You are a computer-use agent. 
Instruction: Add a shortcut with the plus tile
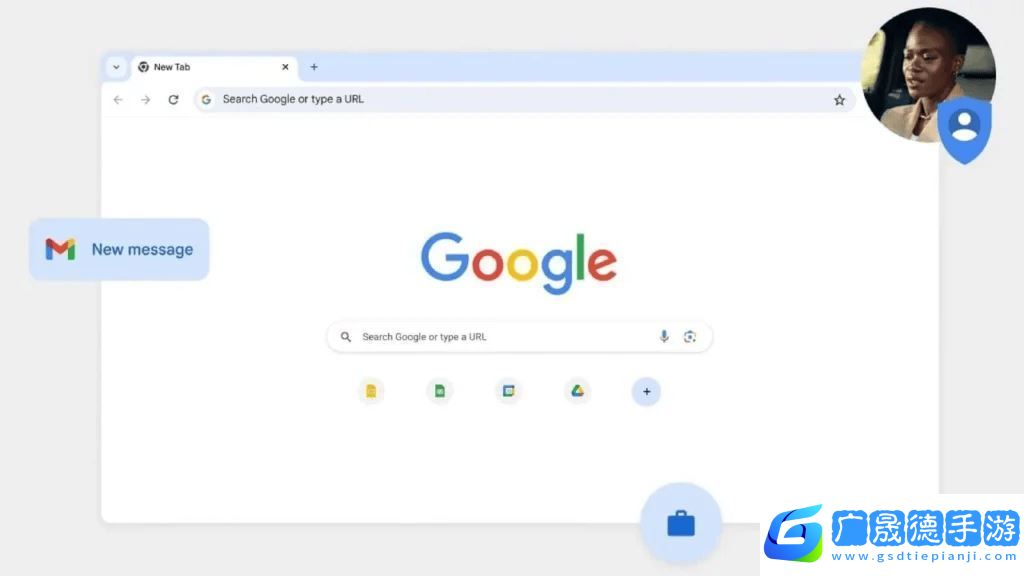pyautogui.click(x=646, y=392)
